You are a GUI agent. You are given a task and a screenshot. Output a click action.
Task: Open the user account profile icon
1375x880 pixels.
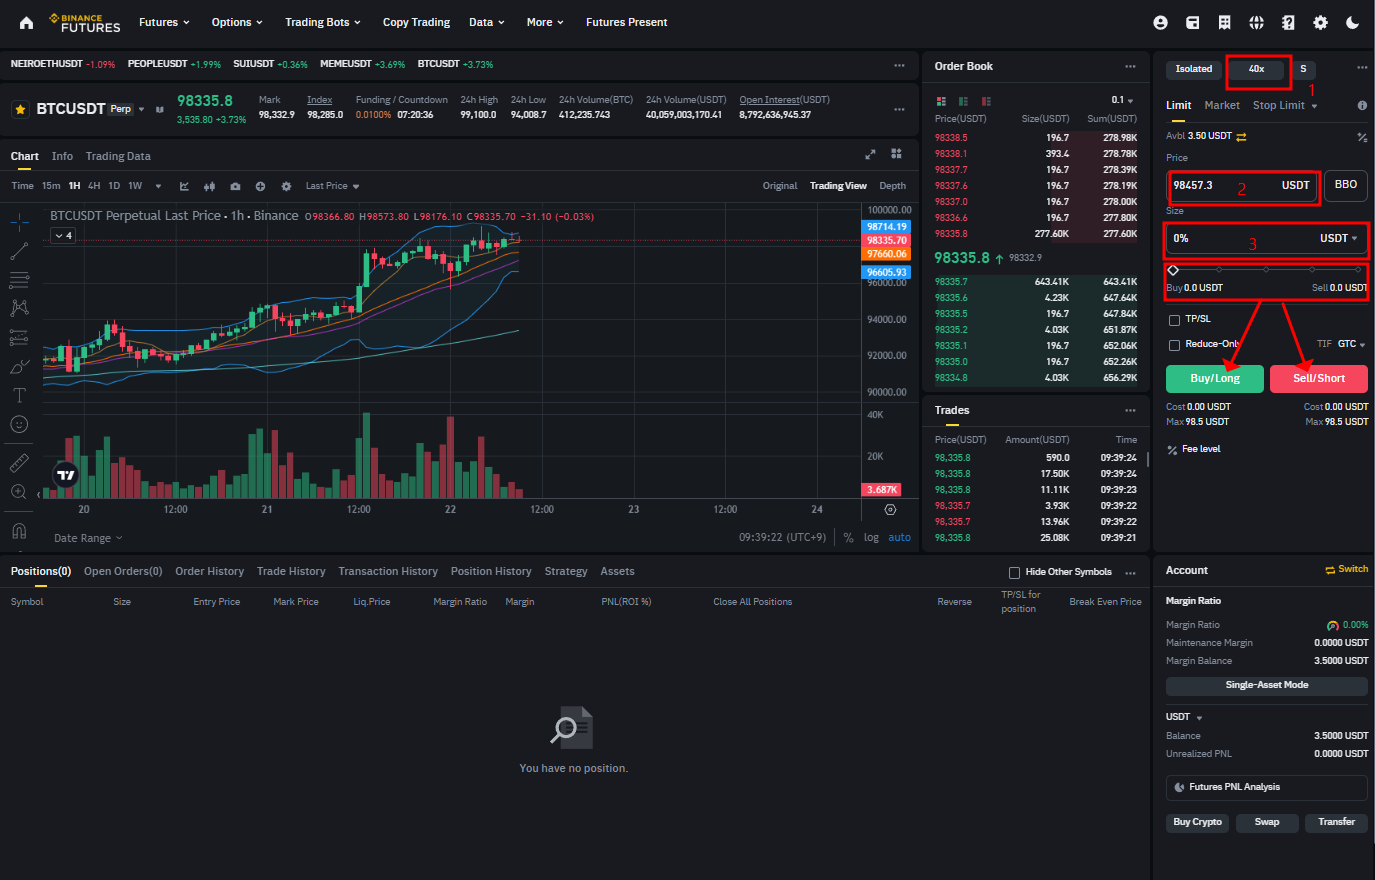pyautogui.click(x=1160, y=22)
